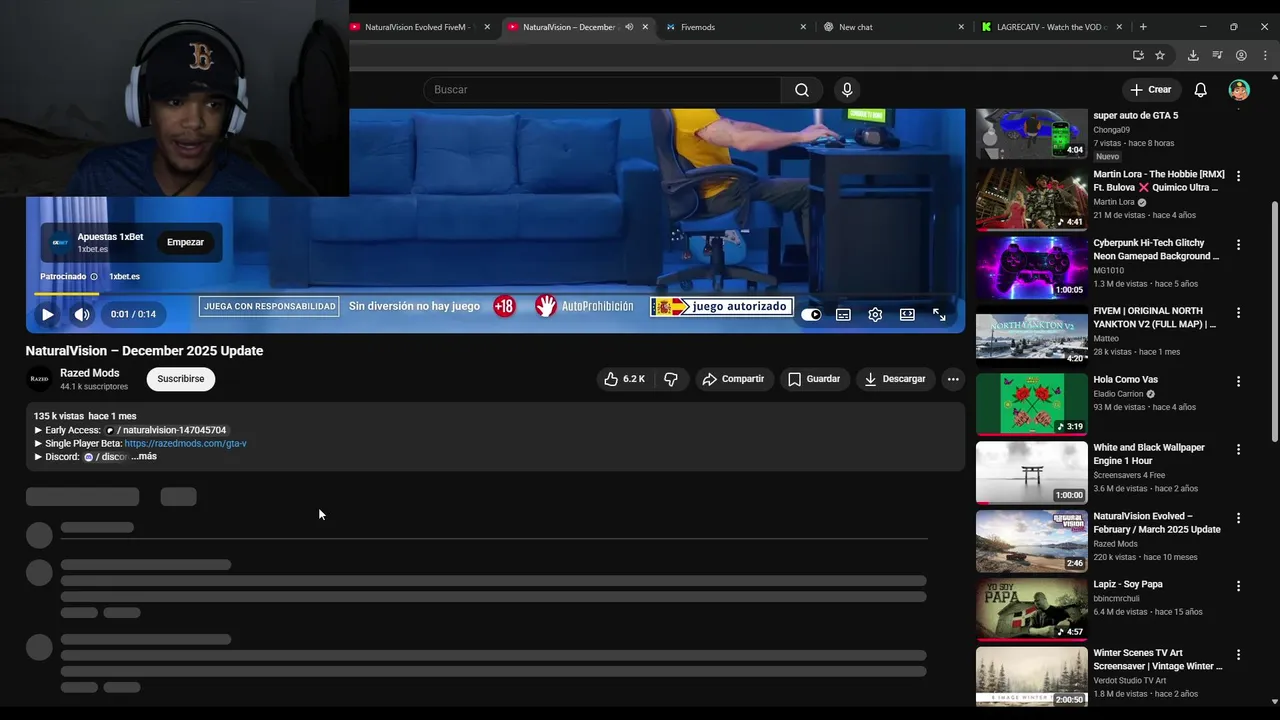Image resolution: width=1280 pixels, height=720 pixels.
Task: Open the naturalvision-147045704 early access link
Action: click(166, 430)
